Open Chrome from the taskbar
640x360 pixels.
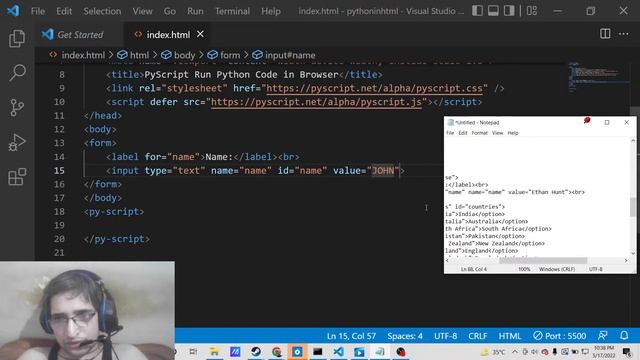tap(276, 351)
